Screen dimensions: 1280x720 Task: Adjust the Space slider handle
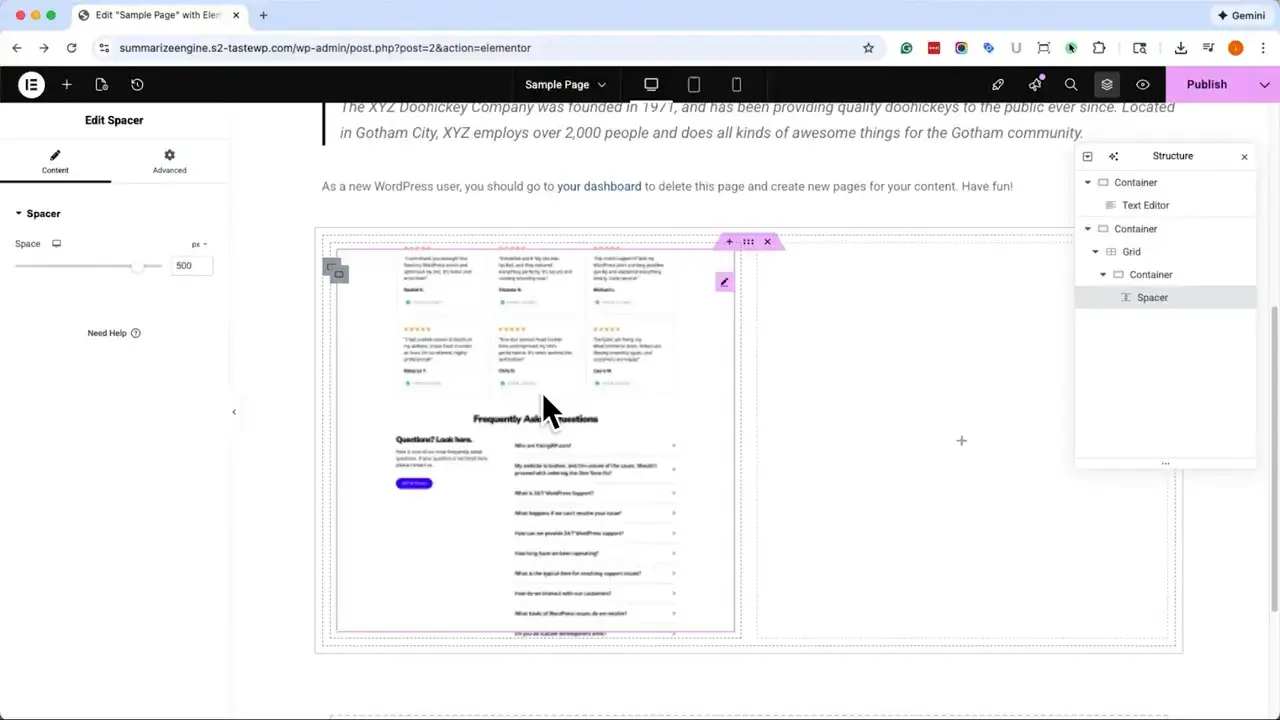137,266
